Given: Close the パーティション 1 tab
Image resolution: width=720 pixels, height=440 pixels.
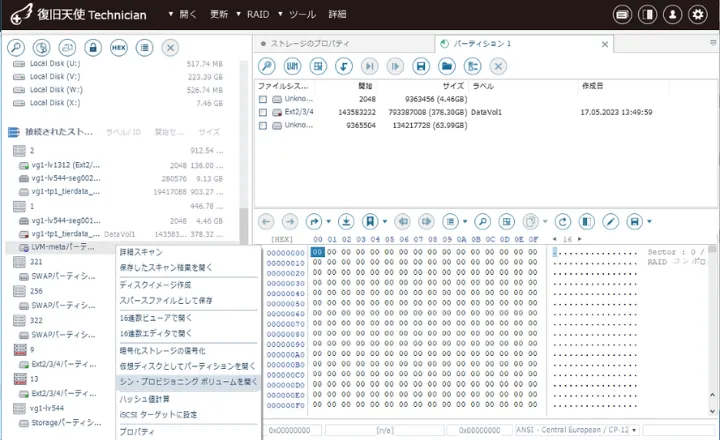Looking at the screenshot, I should coord(605,44).
